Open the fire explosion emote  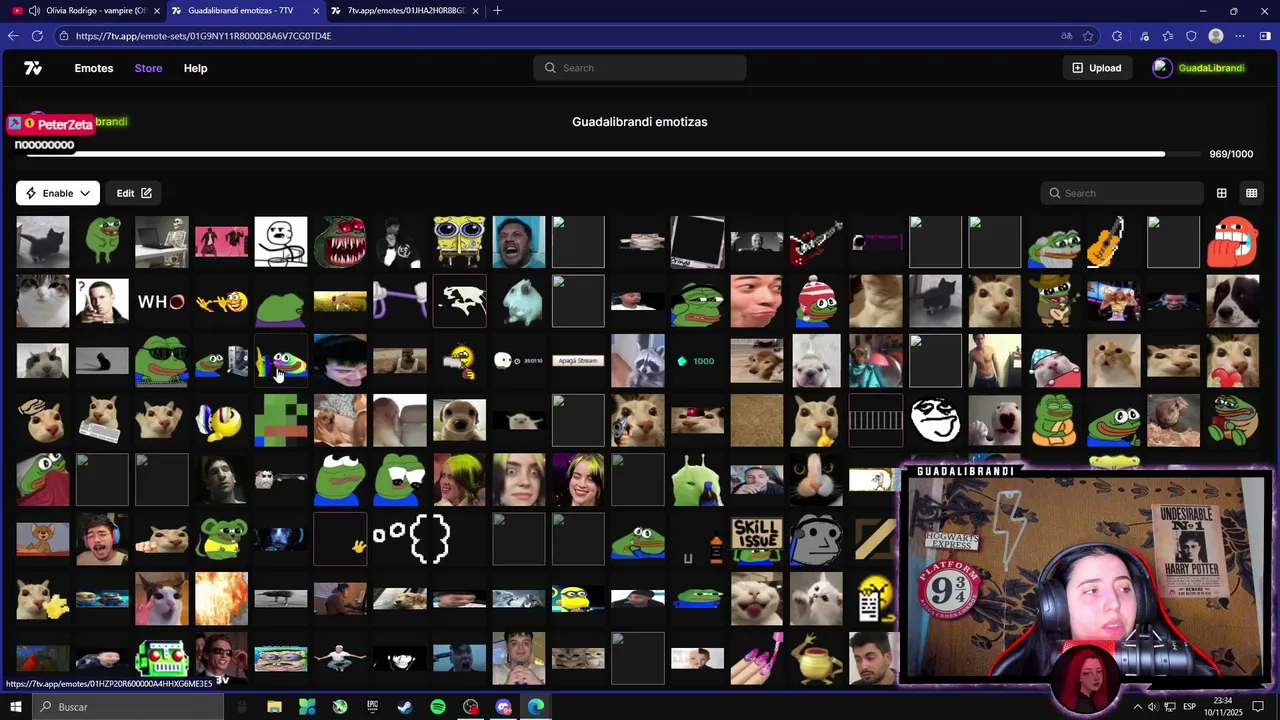tap(221, 599)
